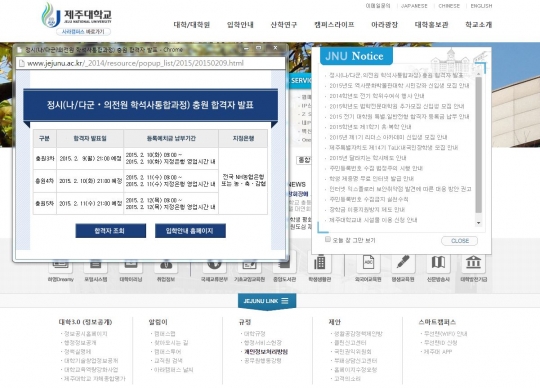Expand the JEJUNU LINK panel
The height and width of the screenshot is (388, 540).
[x=267, y=301]
